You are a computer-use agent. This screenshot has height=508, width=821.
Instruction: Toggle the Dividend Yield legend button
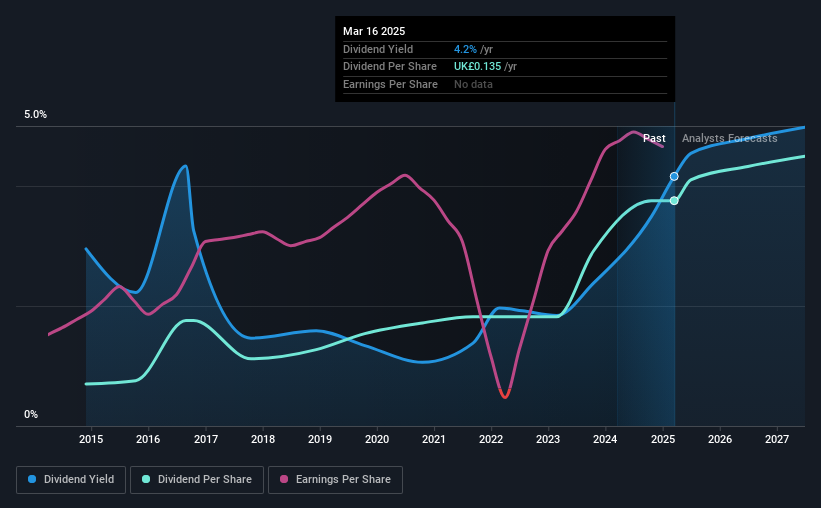point(71,480)
